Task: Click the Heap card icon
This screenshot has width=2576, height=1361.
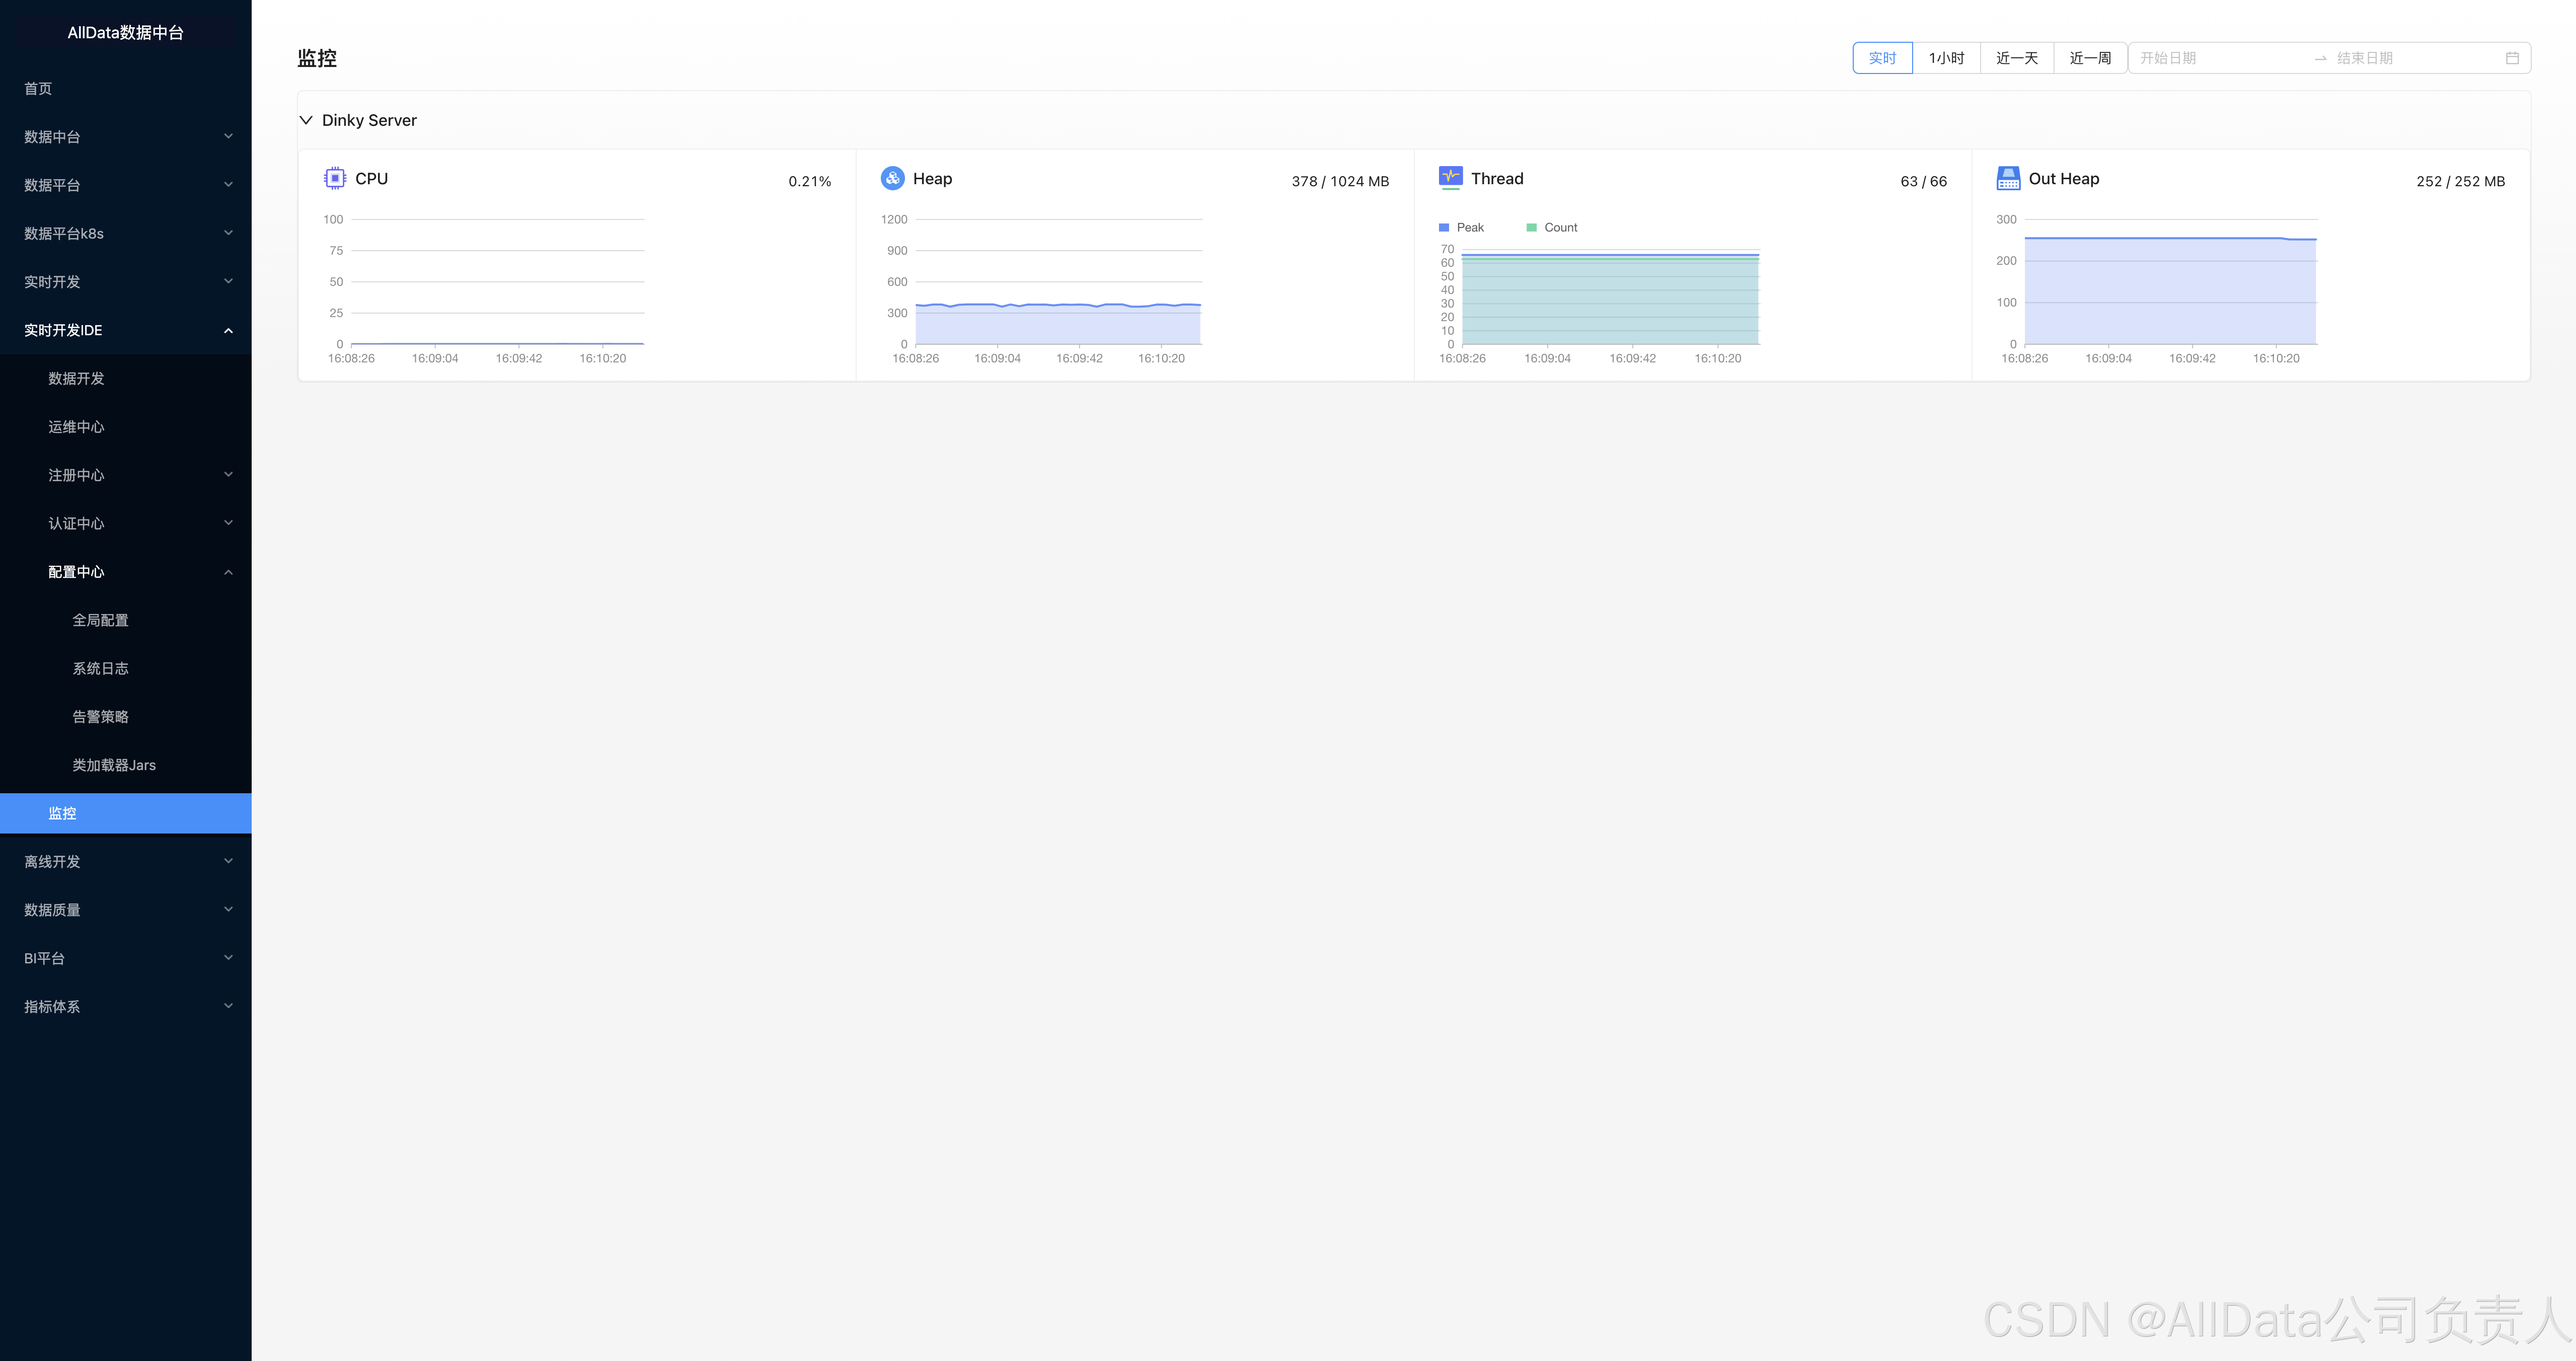Action: 892,178
